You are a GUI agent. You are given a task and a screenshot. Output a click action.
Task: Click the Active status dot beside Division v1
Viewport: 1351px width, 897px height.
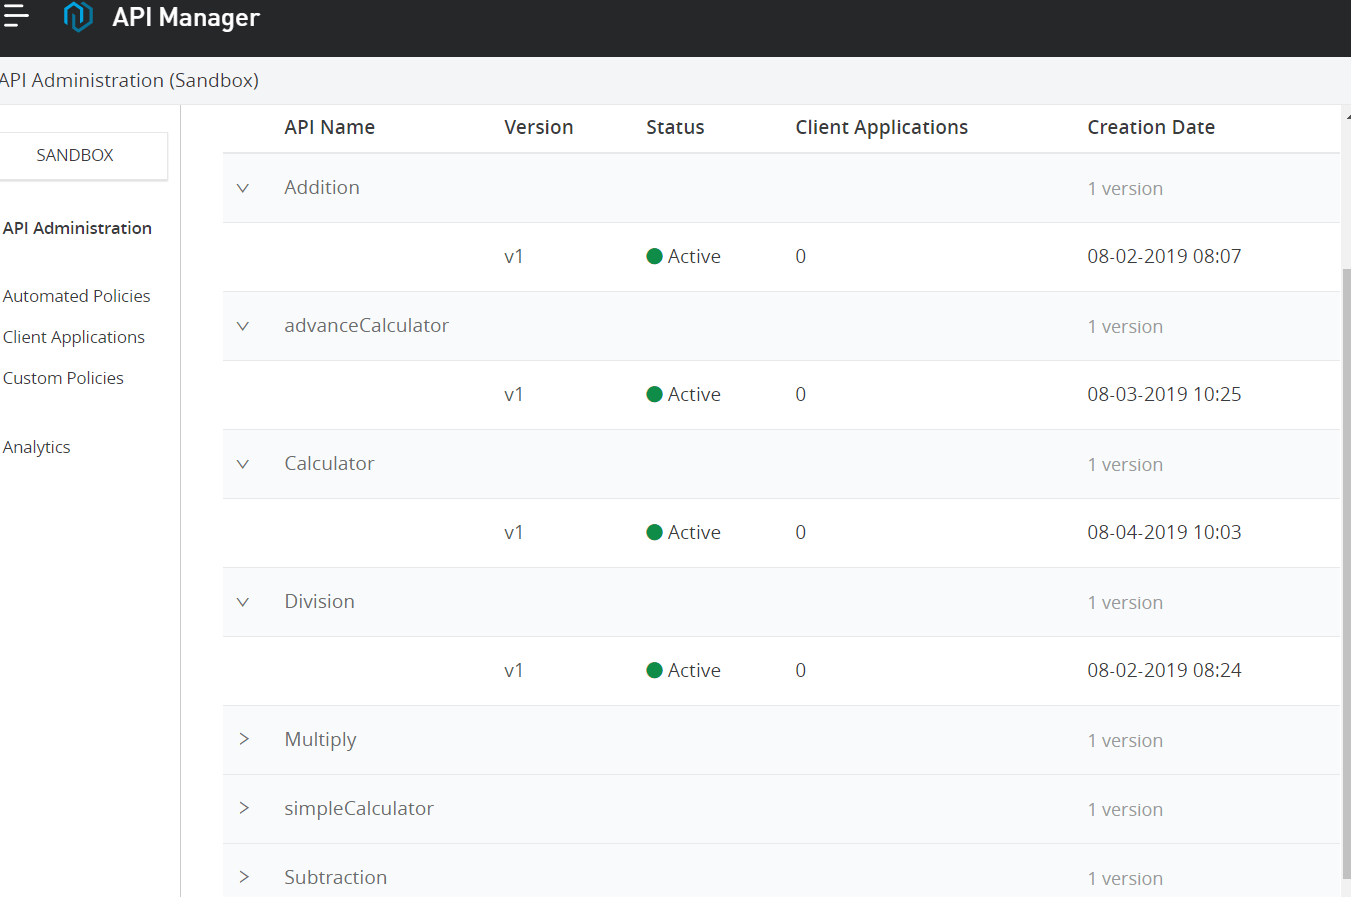tap(655, 670)
